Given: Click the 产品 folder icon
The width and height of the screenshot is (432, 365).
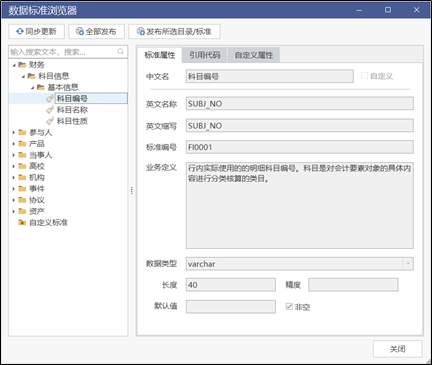Looking at the screenshot, I should tap(22, 144).
